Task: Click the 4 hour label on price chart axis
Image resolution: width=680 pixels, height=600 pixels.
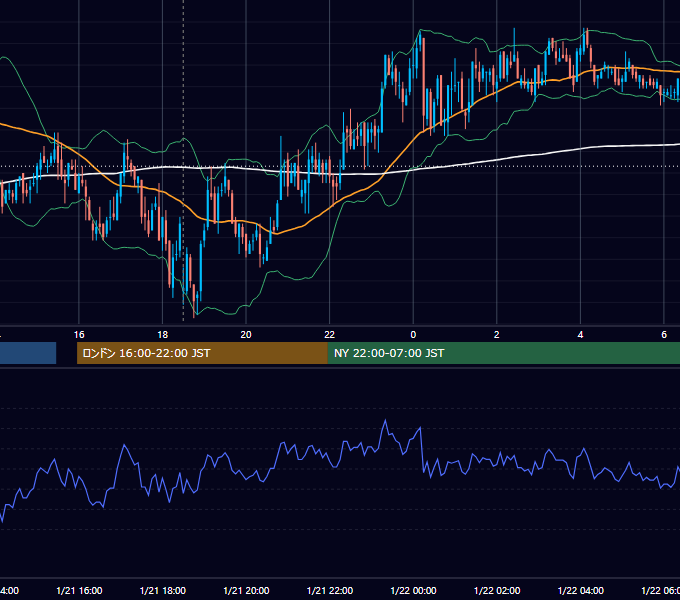Action: coord(580,335)
